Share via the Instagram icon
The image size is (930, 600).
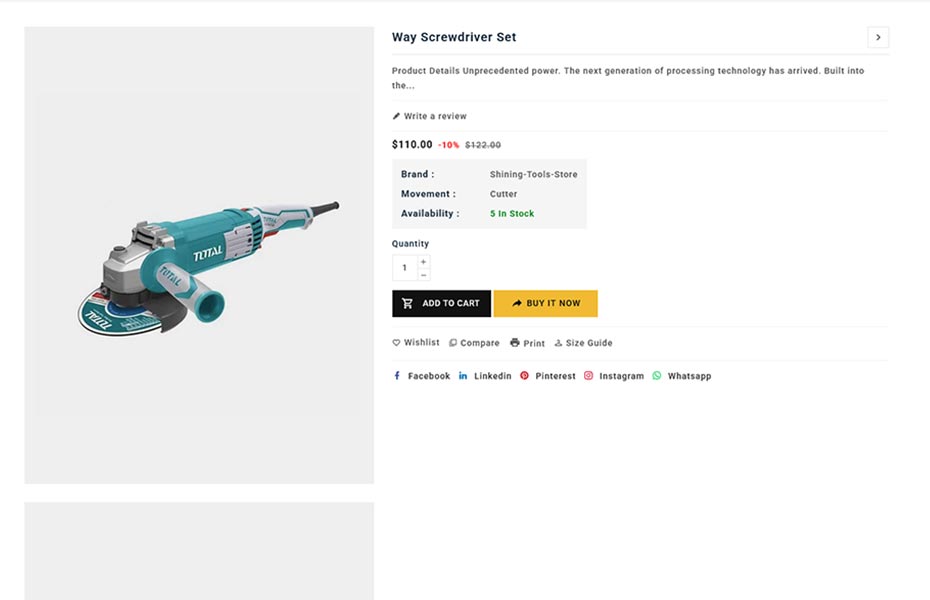589,376
